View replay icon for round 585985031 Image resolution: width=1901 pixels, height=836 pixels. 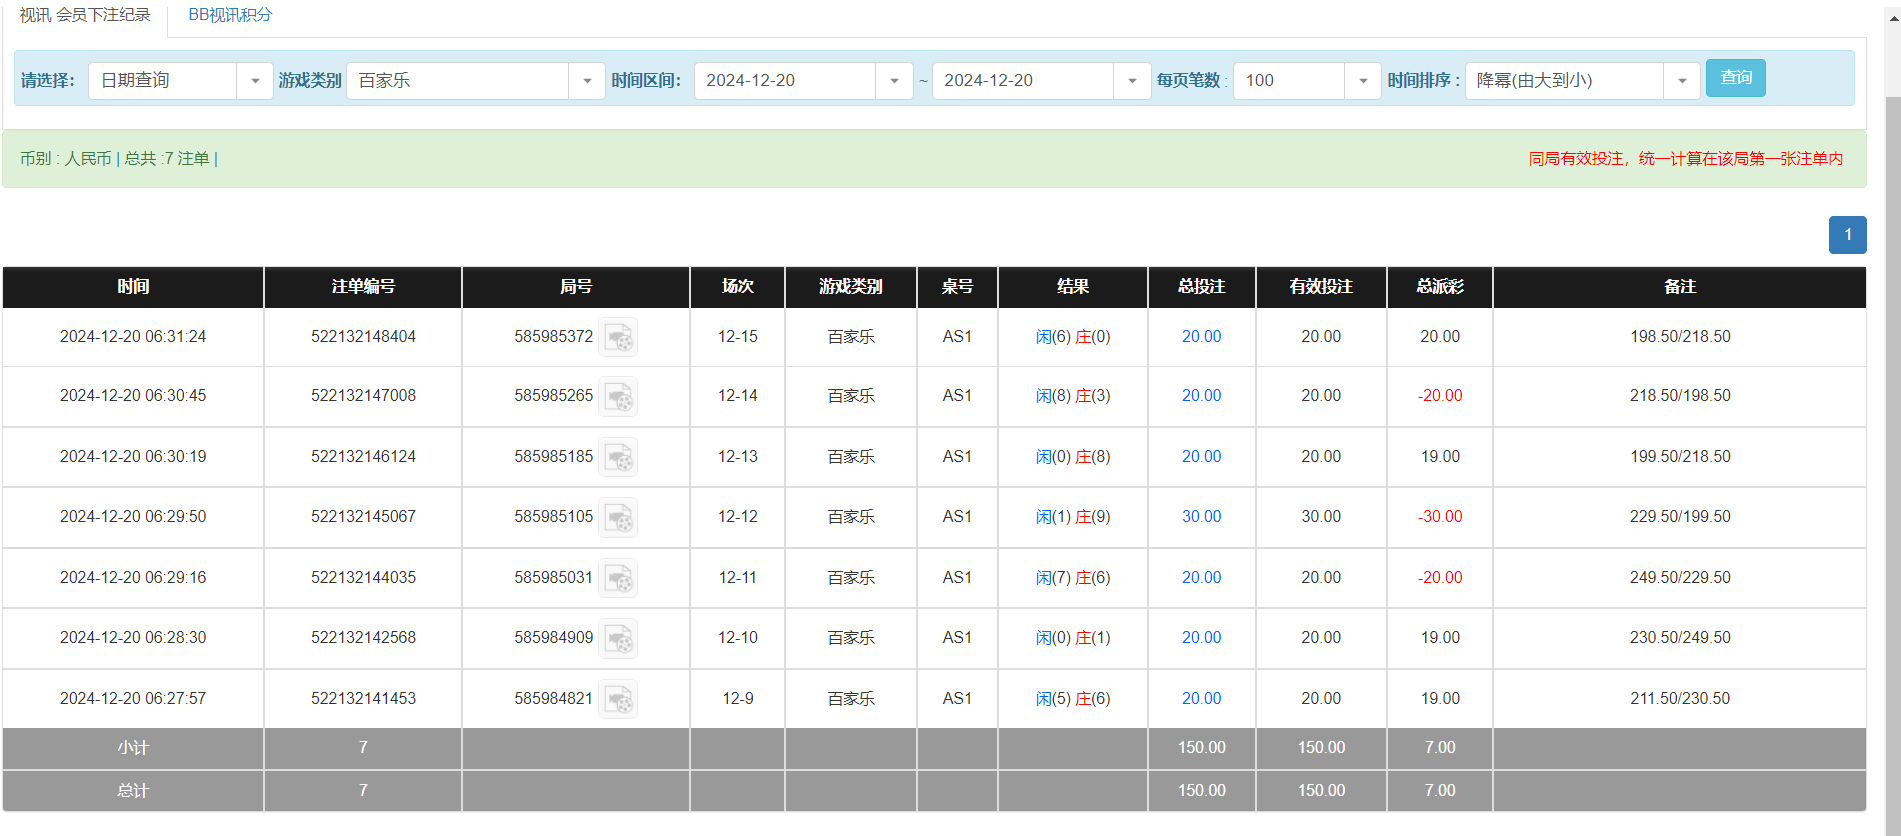[618, 579]
